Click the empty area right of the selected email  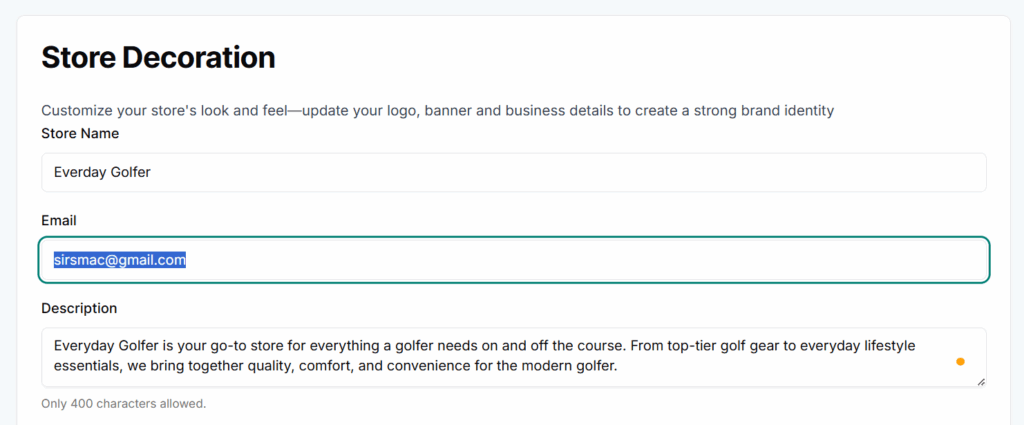tap(580, 260)
